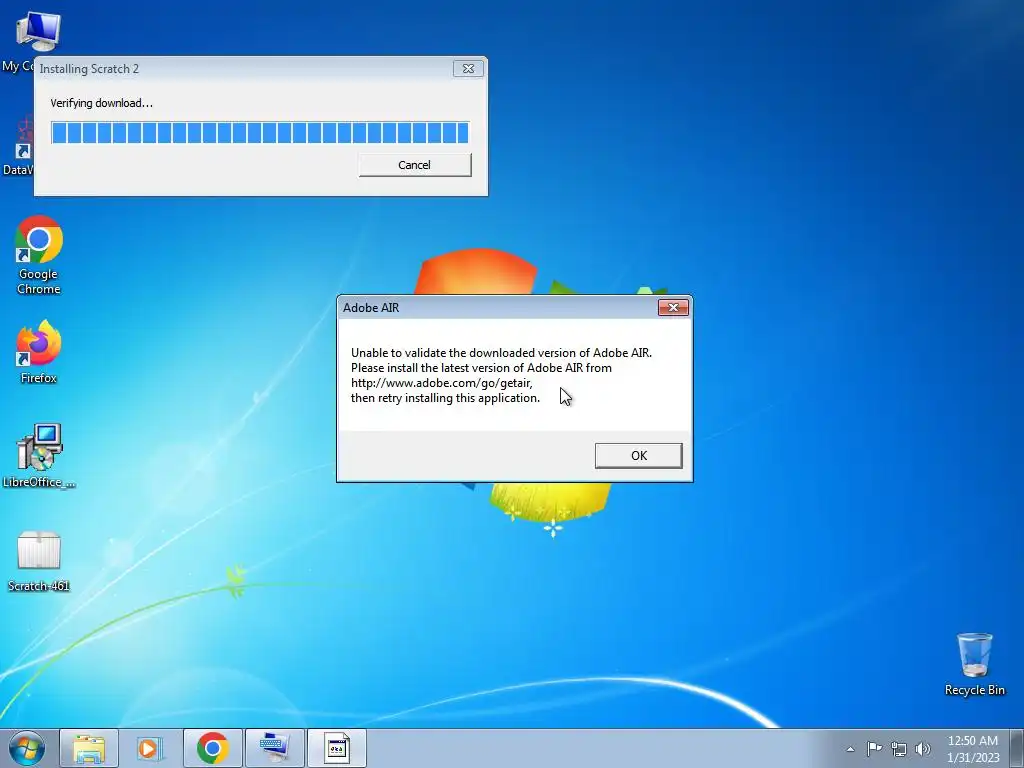Click the Show desktop strip
1024x768 pixels.
[x=1017, y=748]
